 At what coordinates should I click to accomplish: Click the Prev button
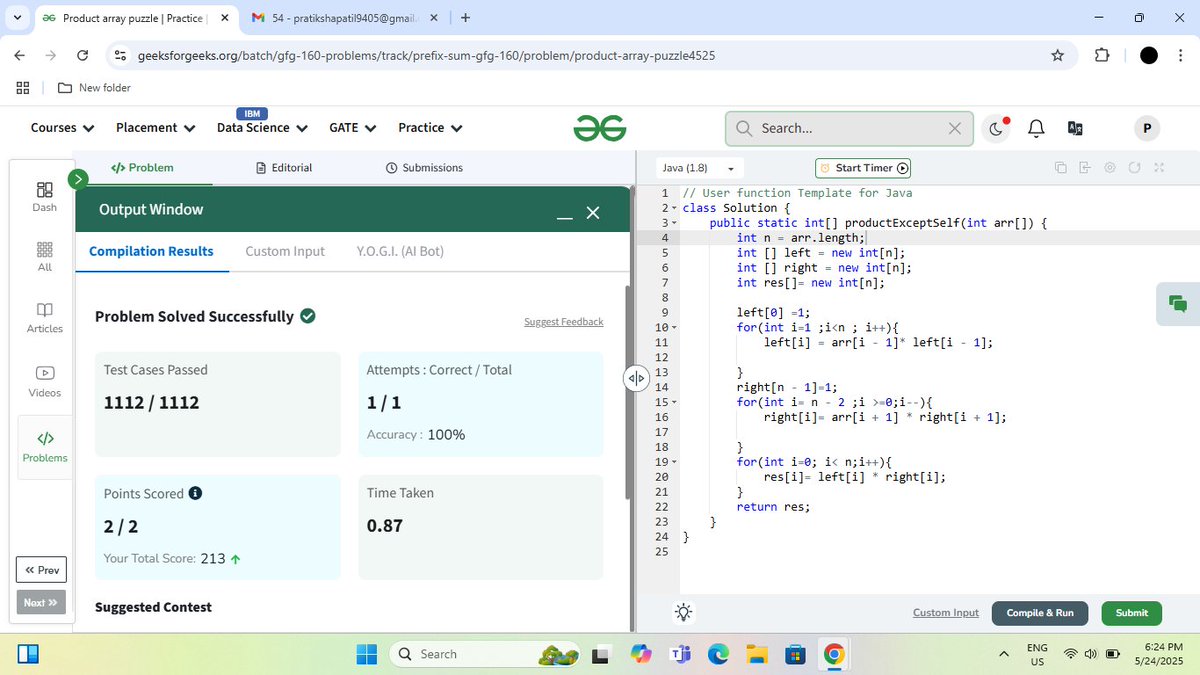[42, 570]
